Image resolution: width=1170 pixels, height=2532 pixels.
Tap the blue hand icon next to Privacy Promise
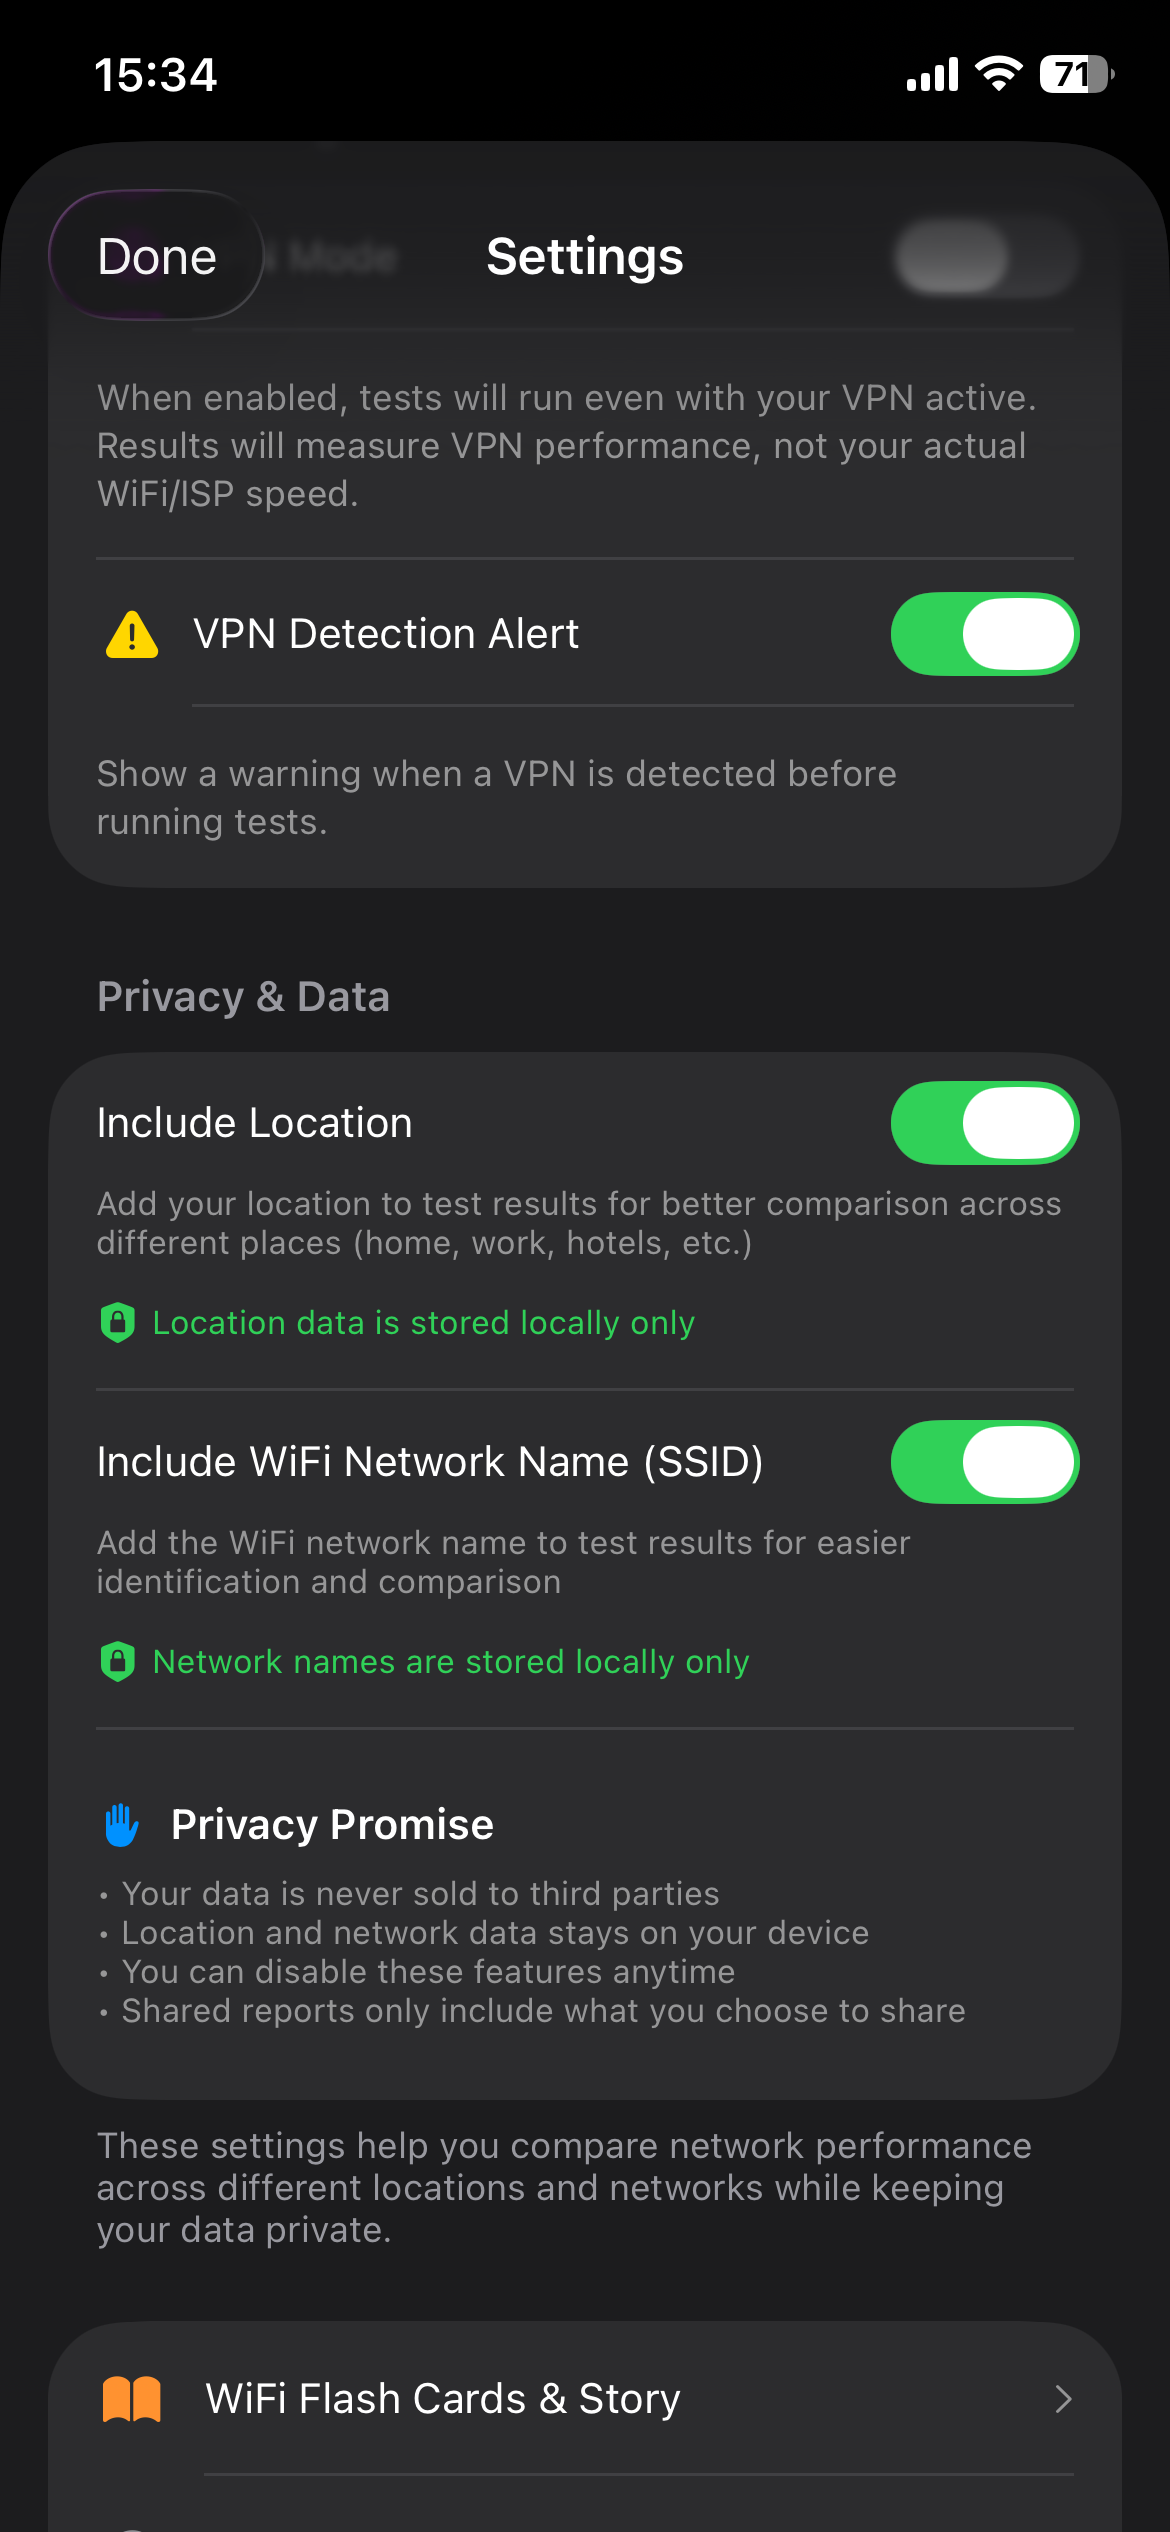click(x=122, y=1824)
